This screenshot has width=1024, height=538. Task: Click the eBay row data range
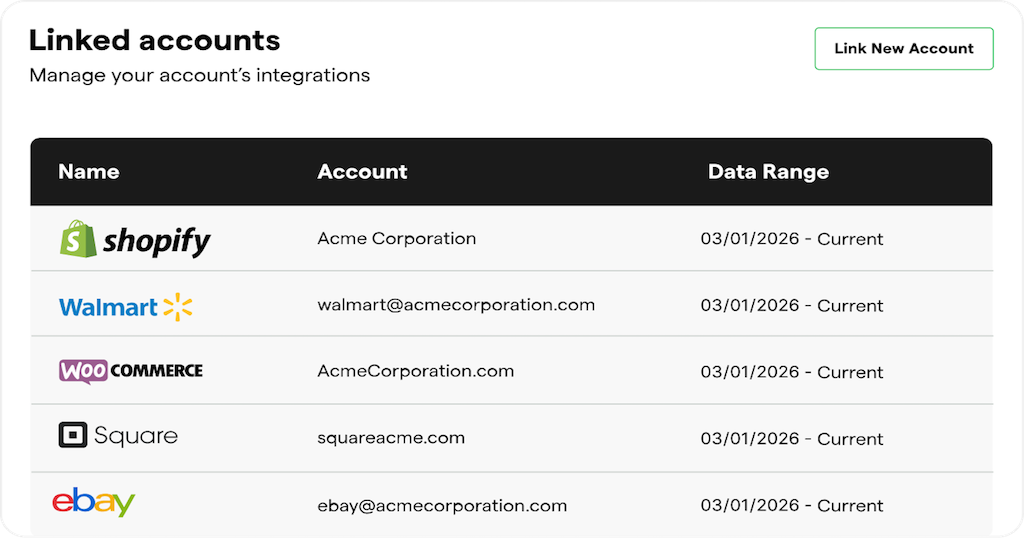pos(791,505)
